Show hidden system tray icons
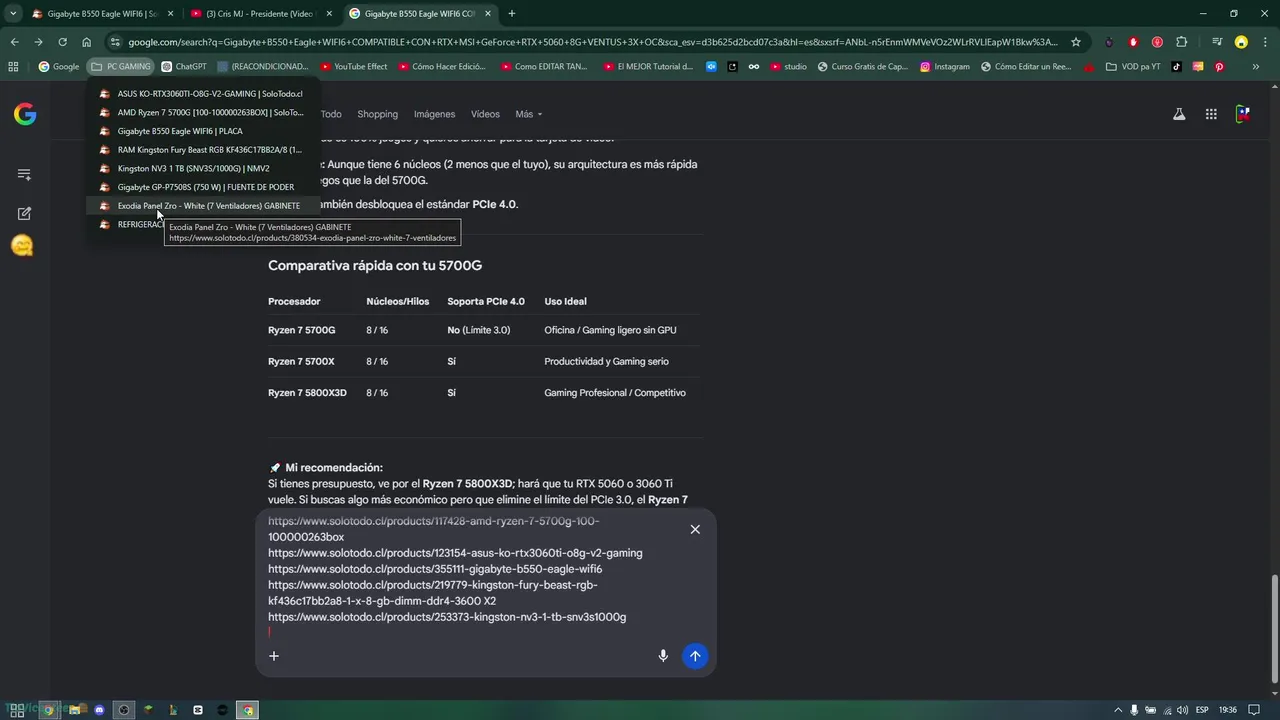 [x=1118, y=710]
